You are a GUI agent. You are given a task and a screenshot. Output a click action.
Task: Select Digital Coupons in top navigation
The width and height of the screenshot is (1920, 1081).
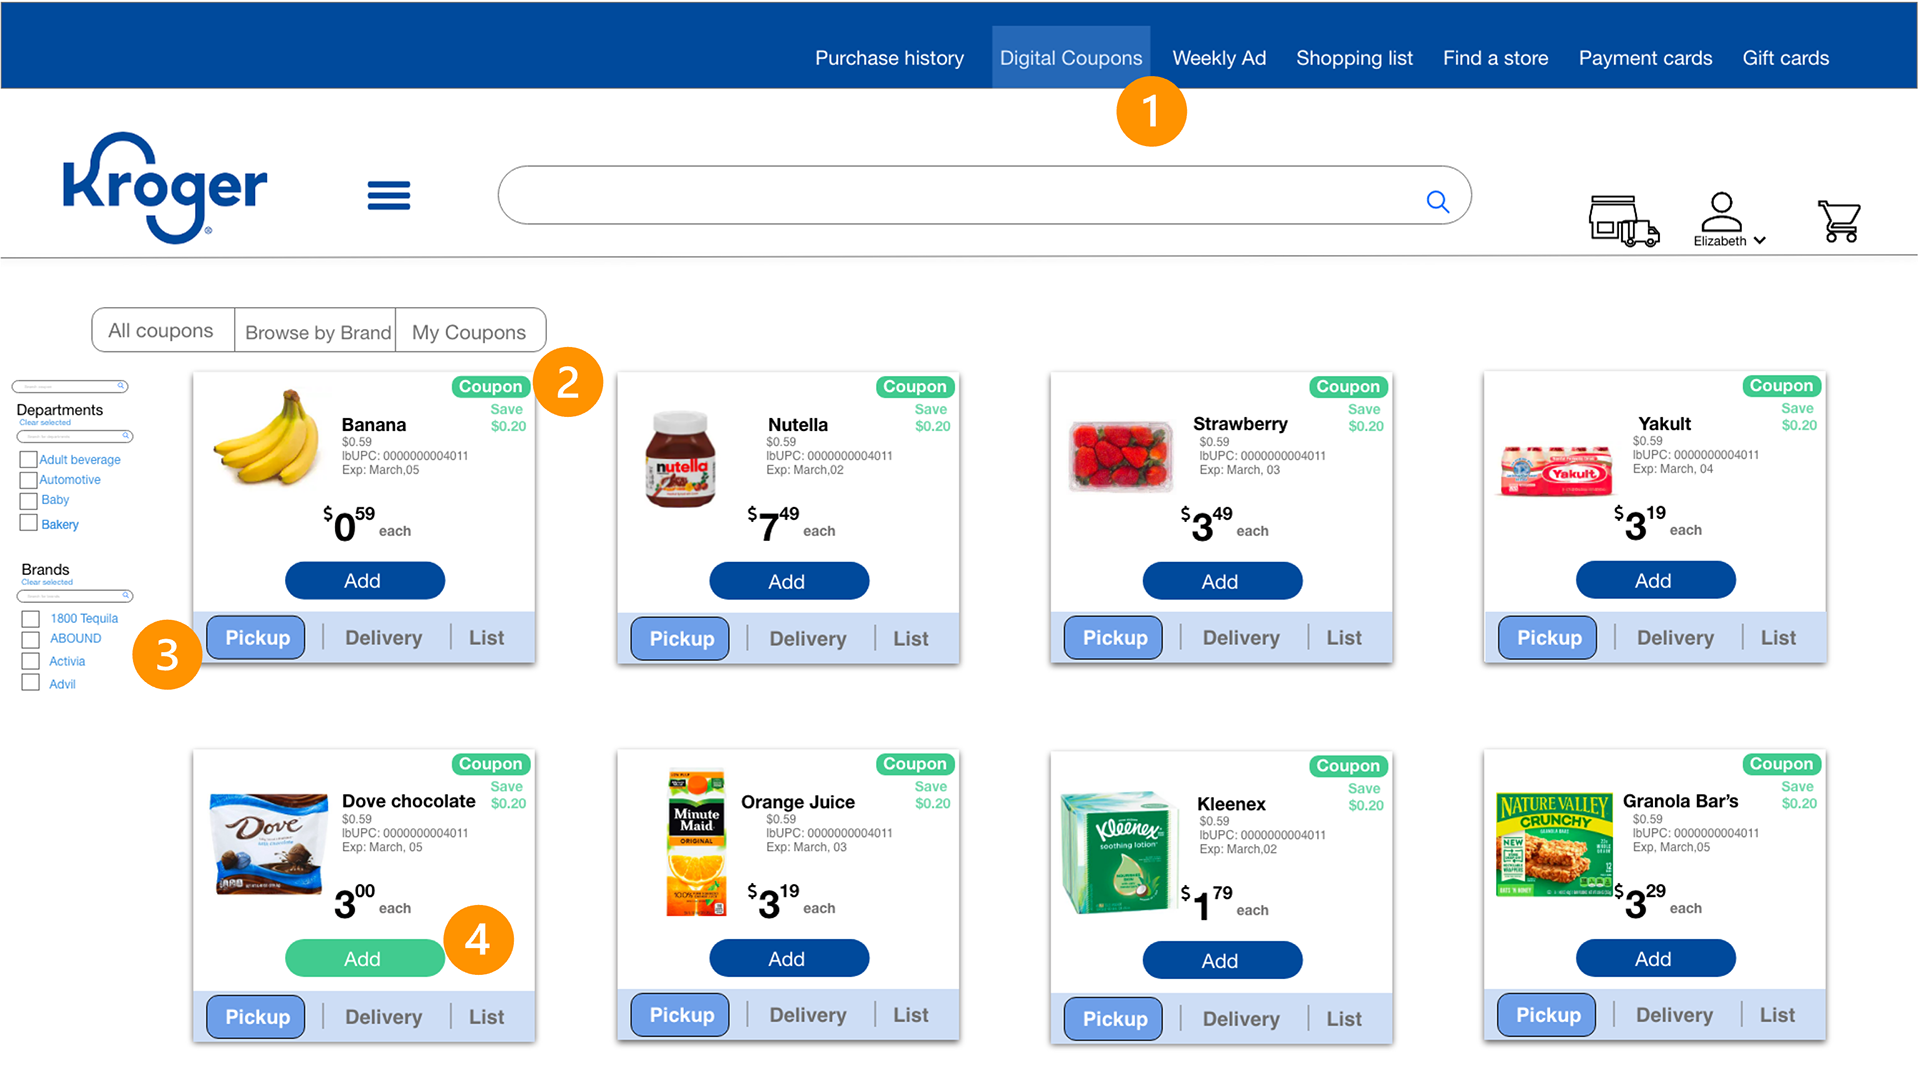pos(1071,58)
